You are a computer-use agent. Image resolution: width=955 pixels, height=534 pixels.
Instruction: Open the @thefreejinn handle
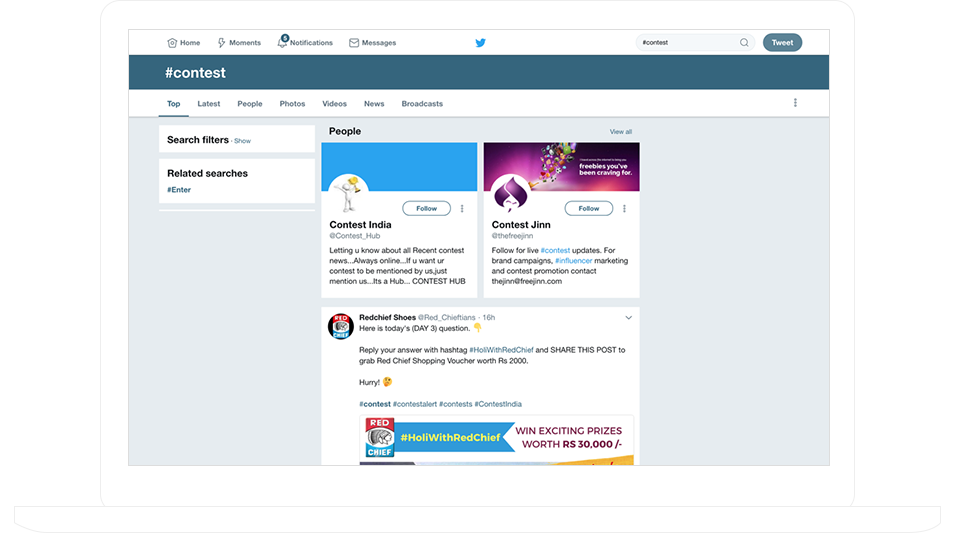coord(512,236)
